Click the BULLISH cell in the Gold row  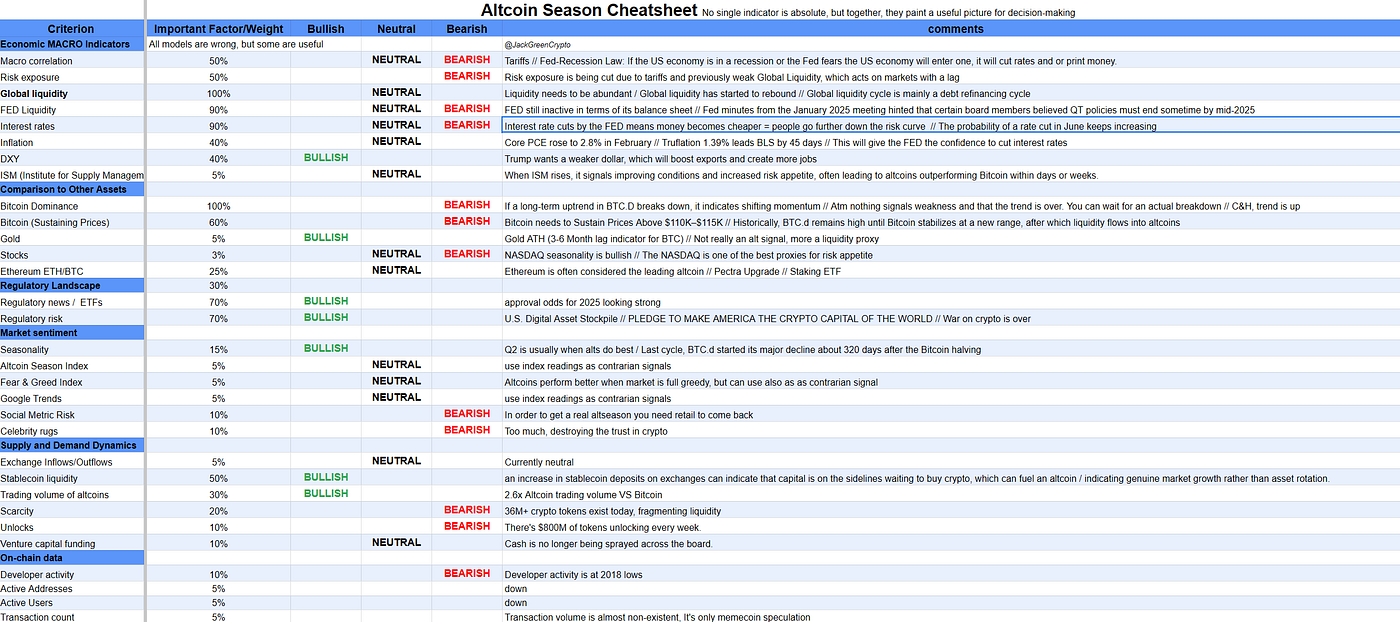pos(326,238)
